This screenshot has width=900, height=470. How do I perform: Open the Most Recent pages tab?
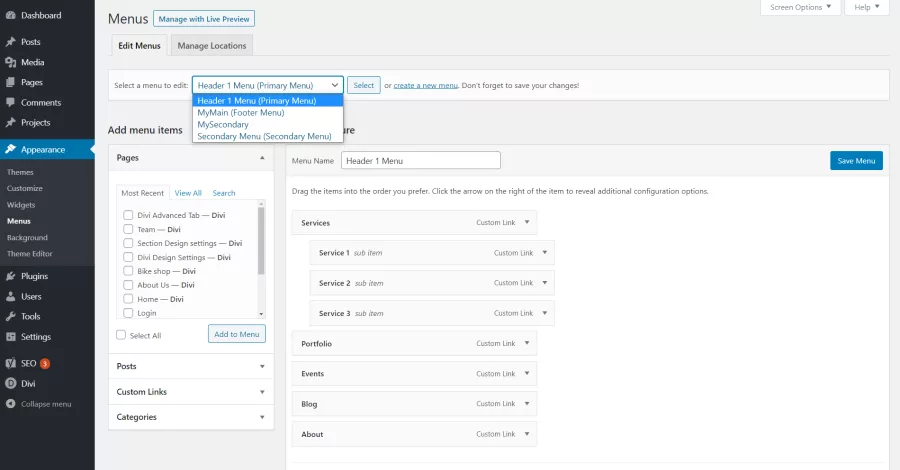coord(142,193)
